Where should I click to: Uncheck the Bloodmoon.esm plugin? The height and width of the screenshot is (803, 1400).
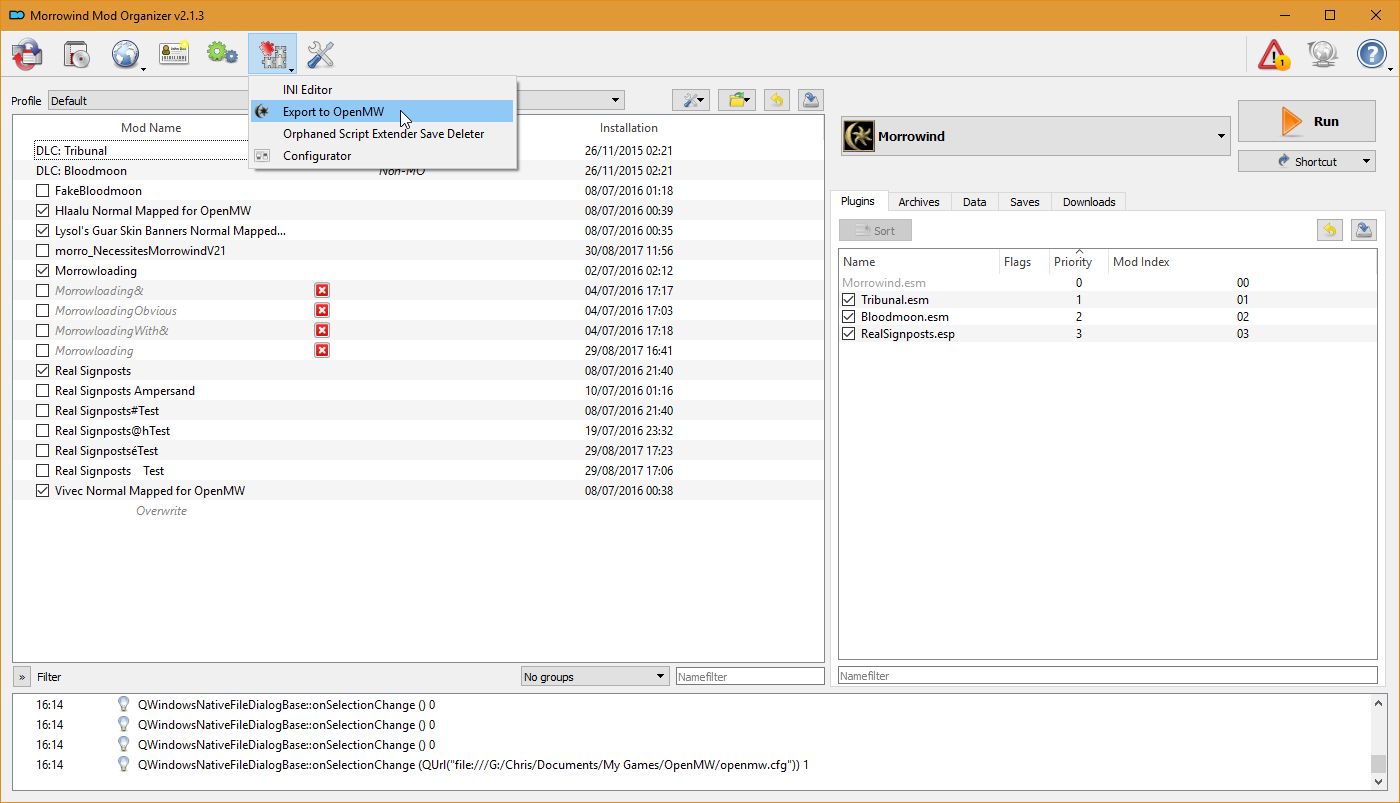[x=849, y=316]
